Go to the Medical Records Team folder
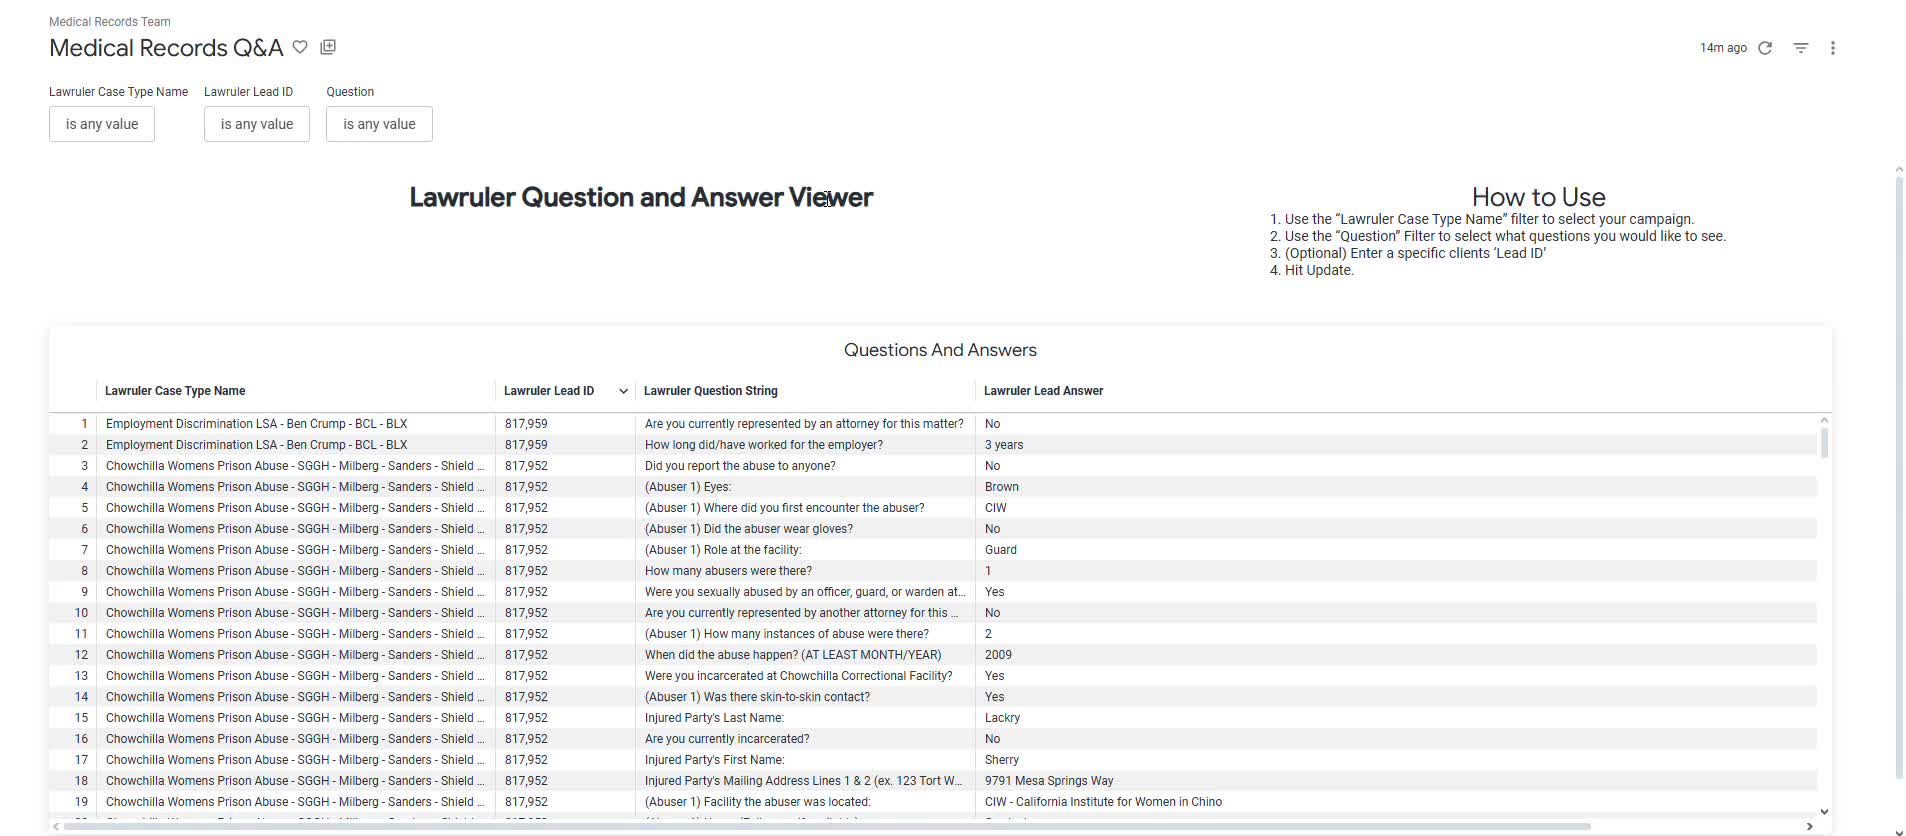The height and width of the screenshot is (836, 1906). (110, 22)
